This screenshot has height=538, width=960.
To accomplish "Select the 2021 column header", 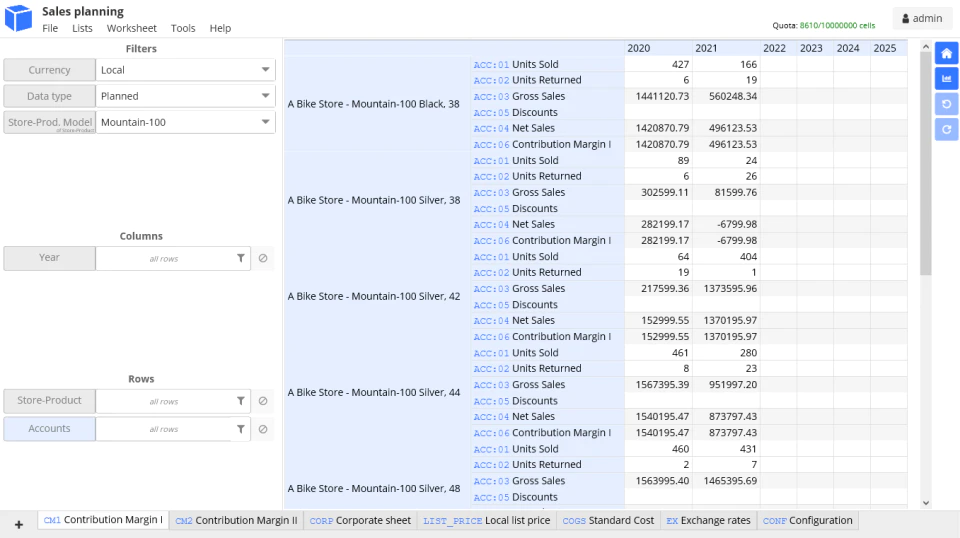I will 726,48.
